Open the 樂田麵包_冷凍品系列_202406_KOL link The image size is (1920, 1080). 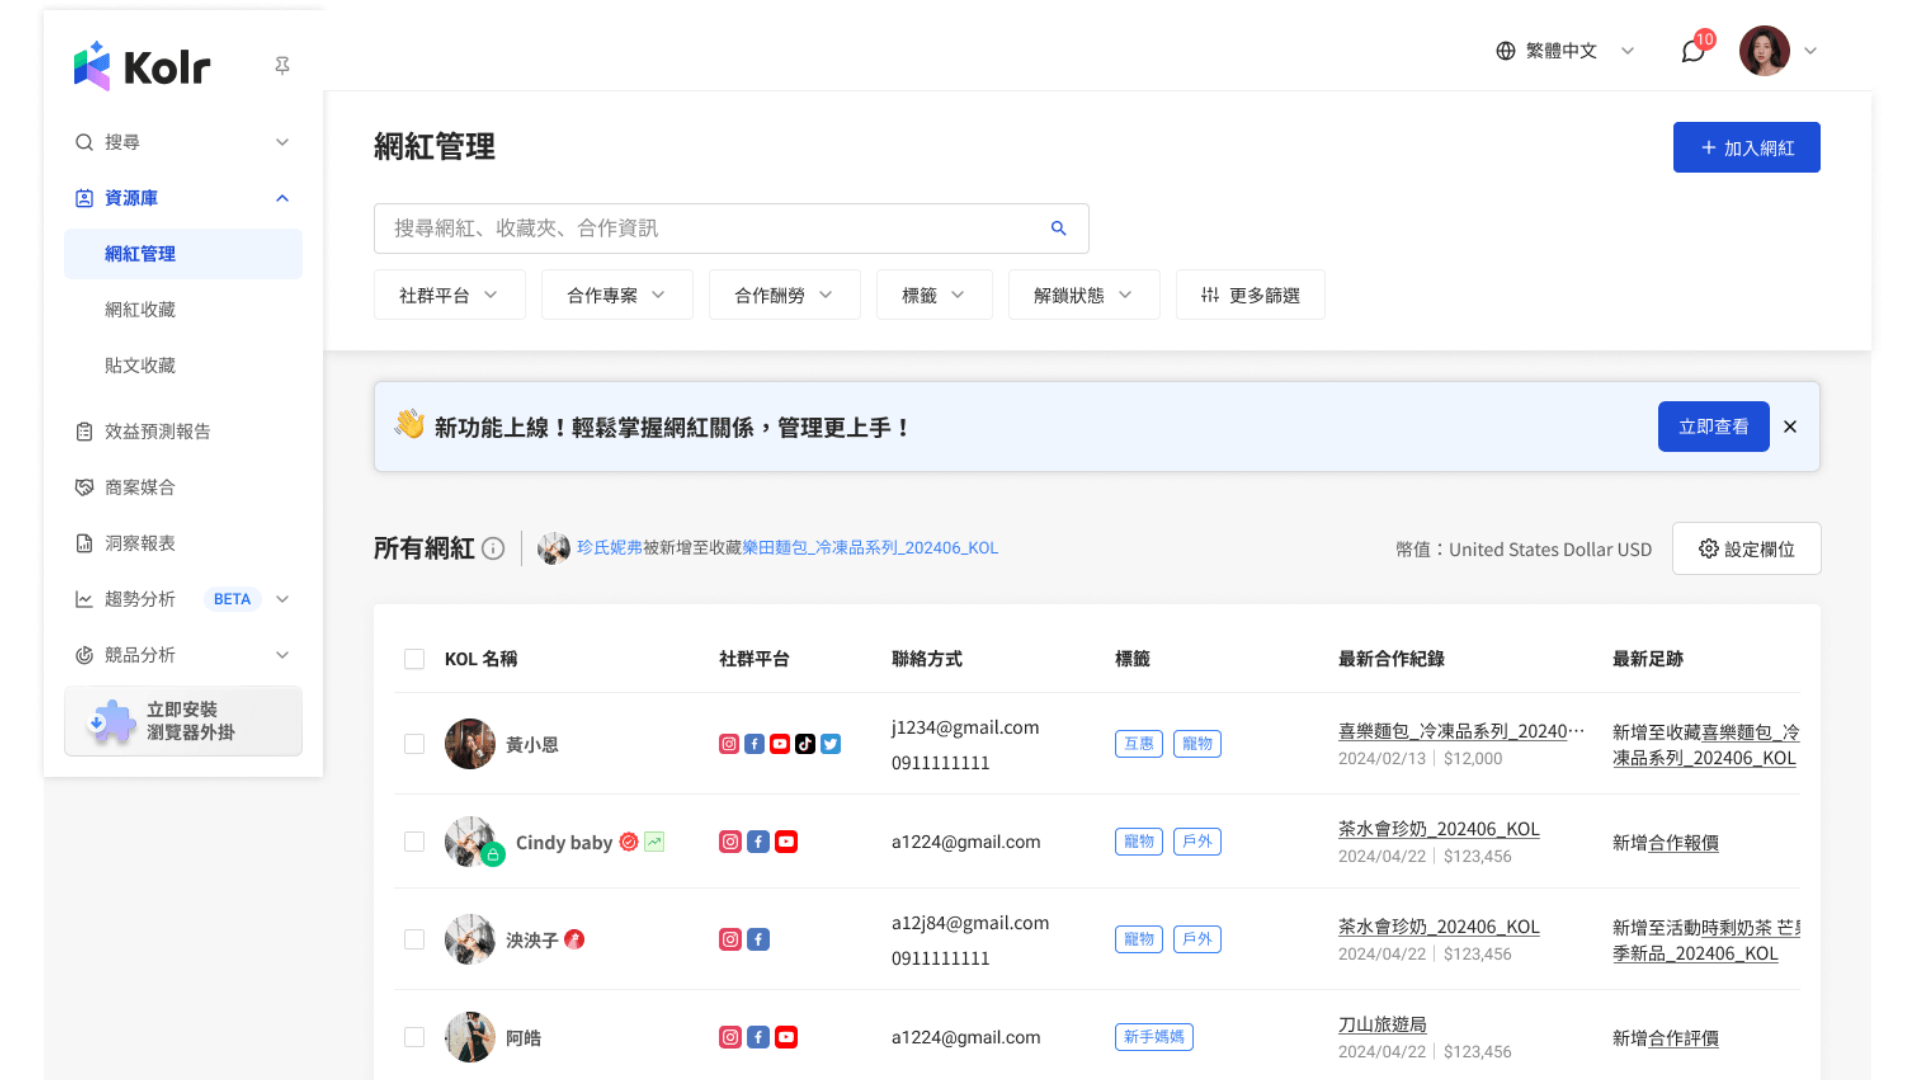[x=870, y=548]
